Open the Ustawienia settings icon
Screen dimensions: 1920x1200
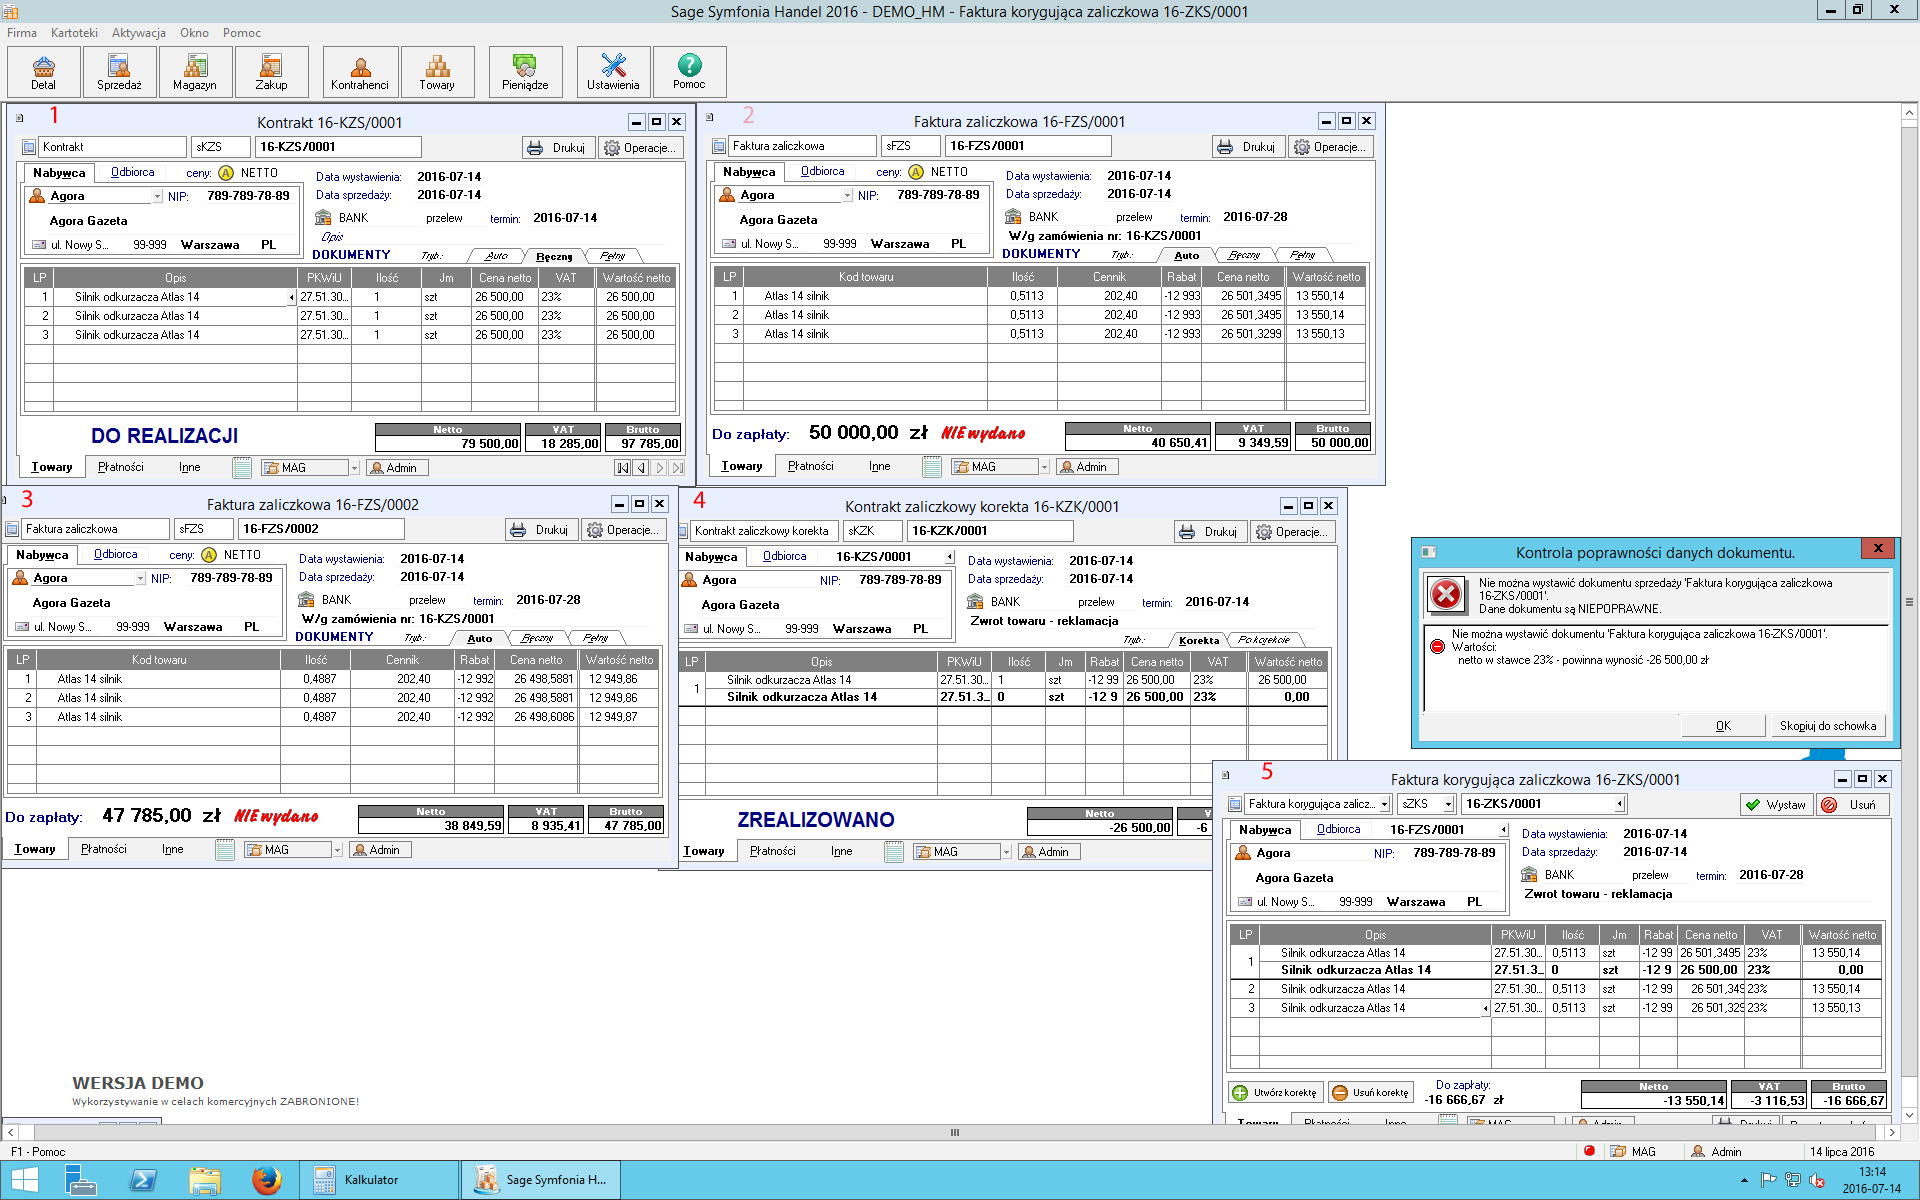pyautogui.click(x=613, y=71)
